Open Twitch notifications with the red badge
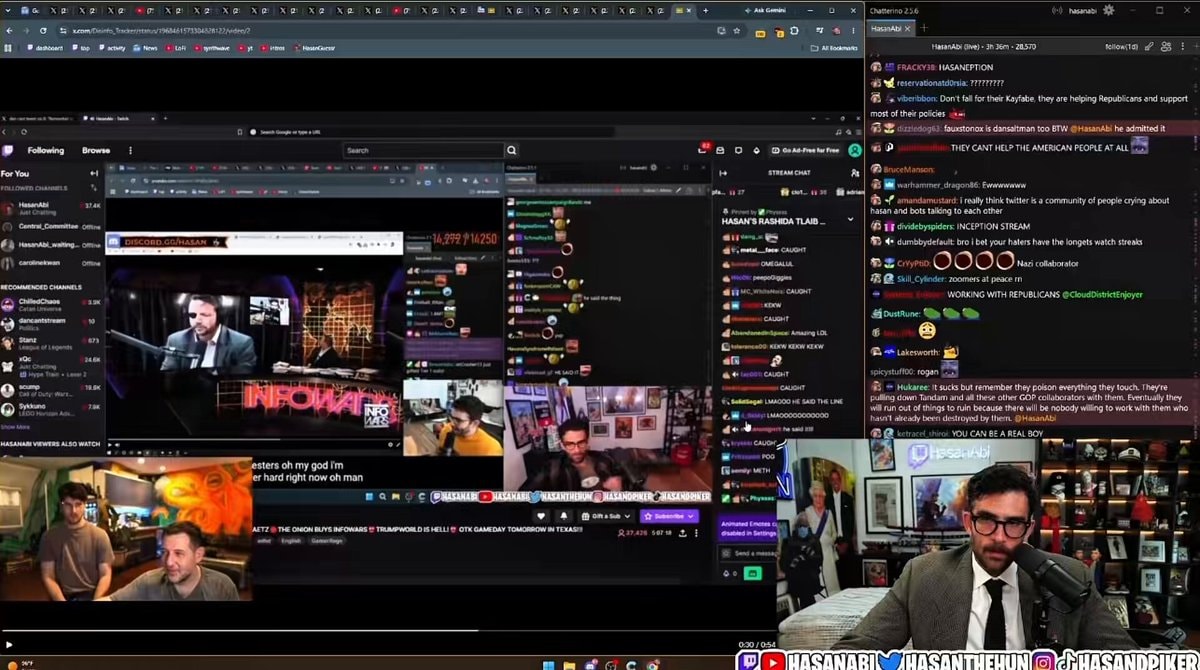Screen dimensions: 1200x670 coord(704,150)
